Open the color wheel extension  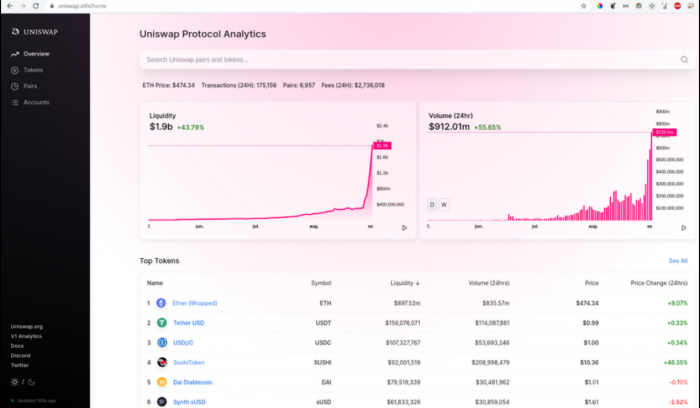click(600, 6)
